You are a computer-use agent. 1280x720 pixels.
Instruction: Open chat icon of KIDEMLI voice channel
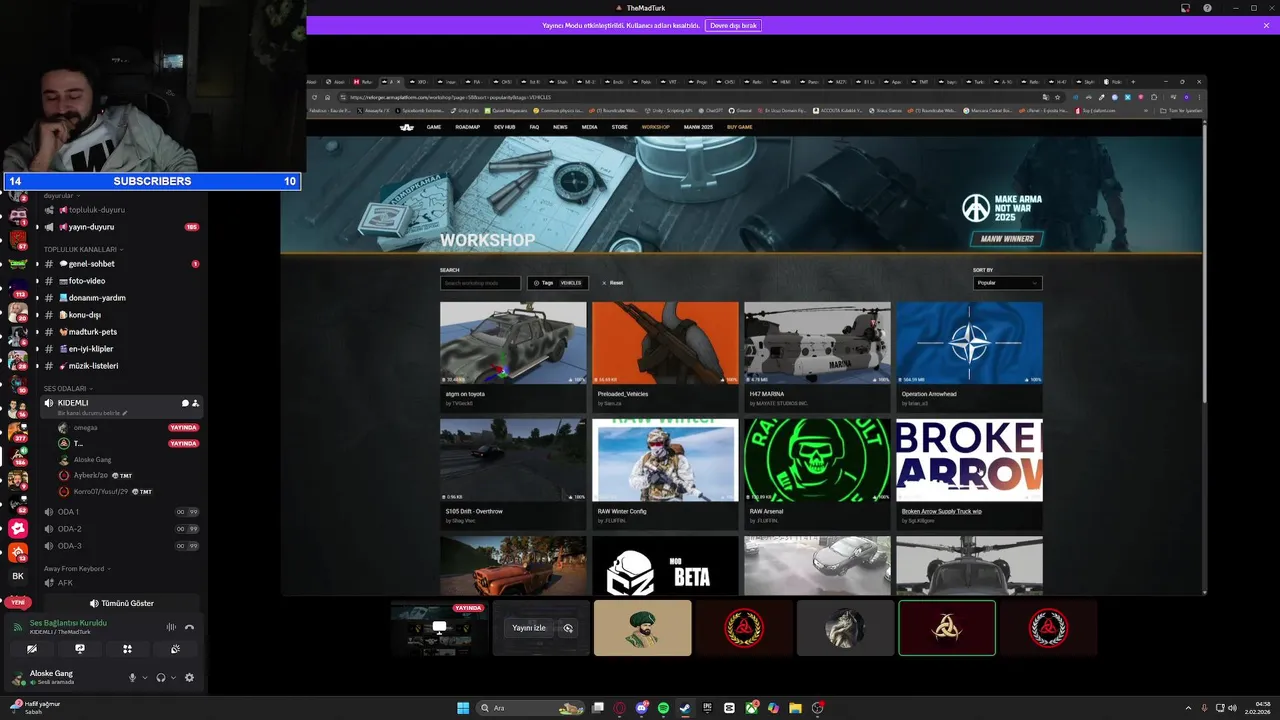point(184,403)
